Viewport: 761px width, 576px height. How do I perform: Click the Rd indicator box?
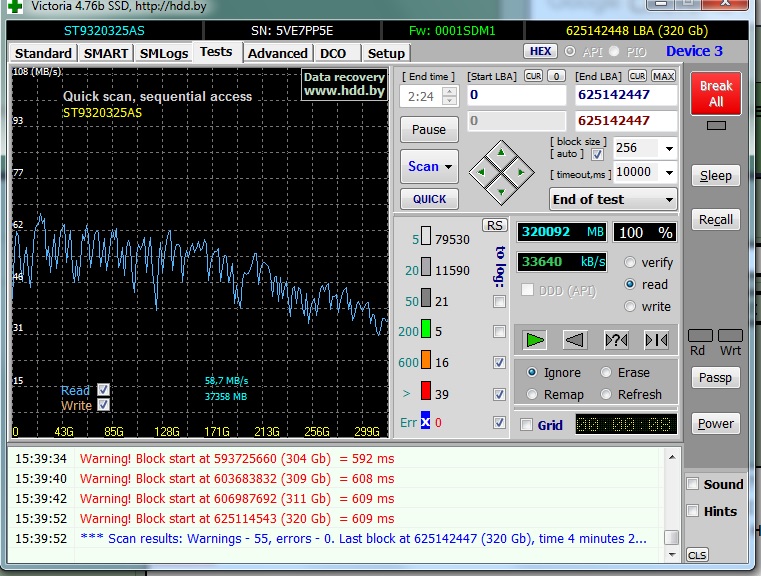[x=700, y=335]
